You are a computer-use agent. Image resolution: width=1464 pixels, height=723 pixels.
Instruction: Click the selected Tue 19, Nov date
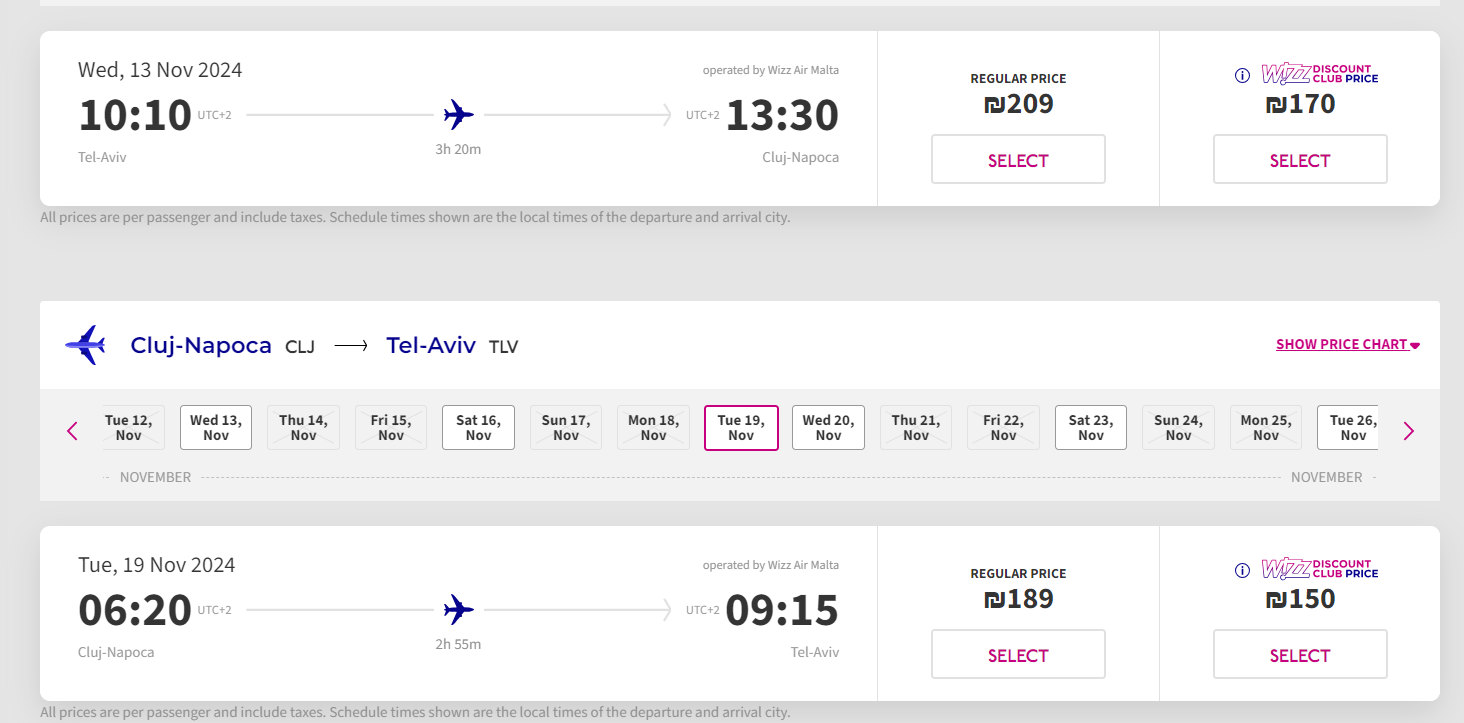pyautogui.click(x=741, y=428)
